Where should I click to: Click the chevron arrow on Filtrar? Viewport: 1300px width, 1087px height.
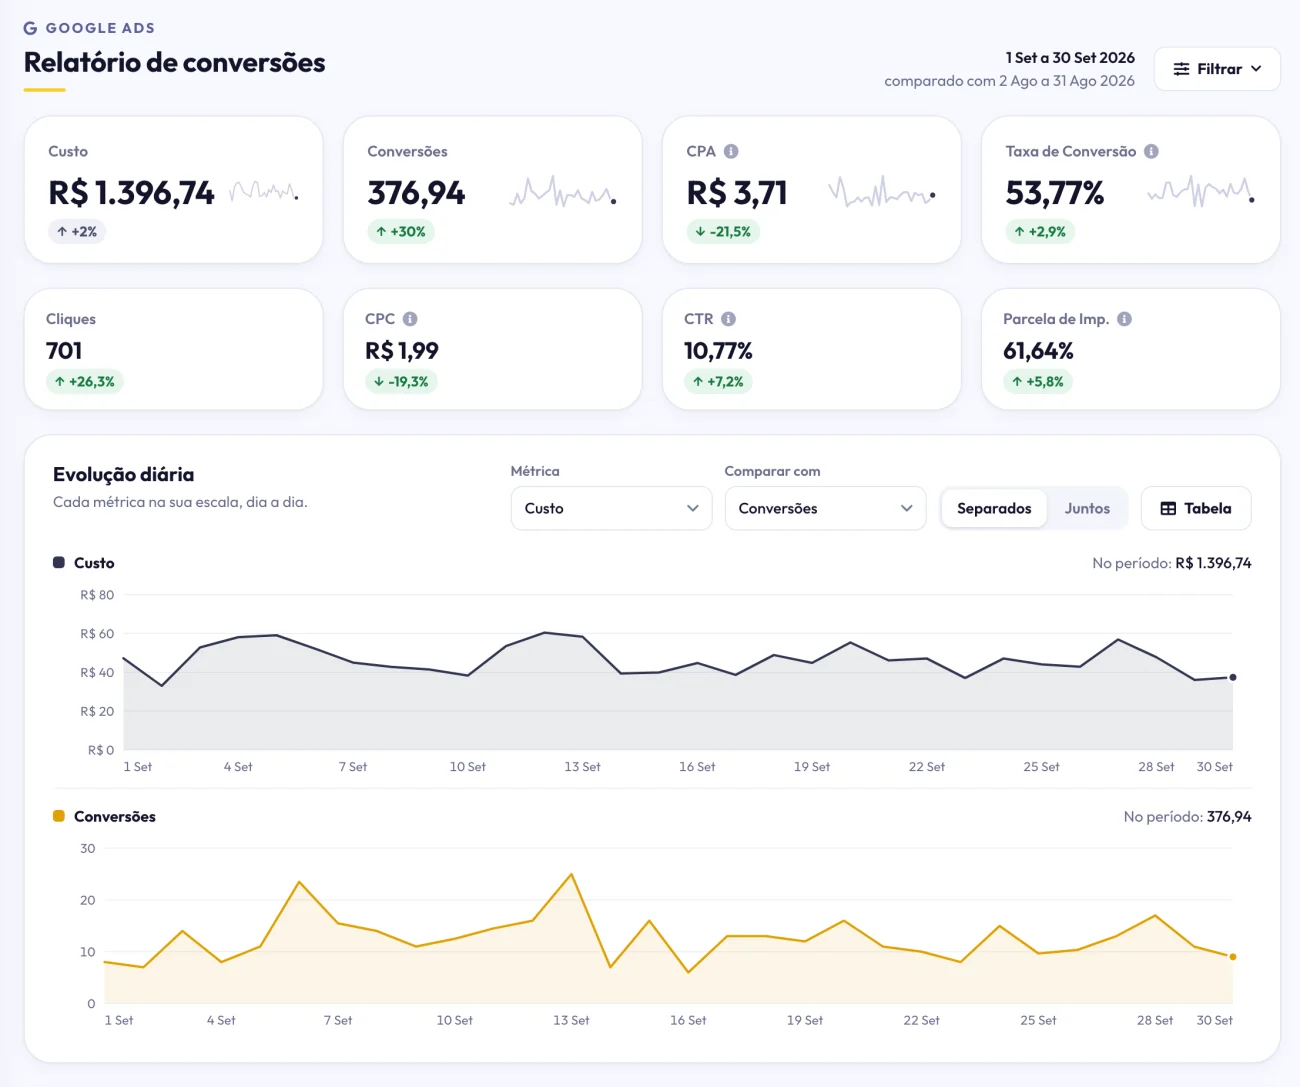coord(1256,69)
